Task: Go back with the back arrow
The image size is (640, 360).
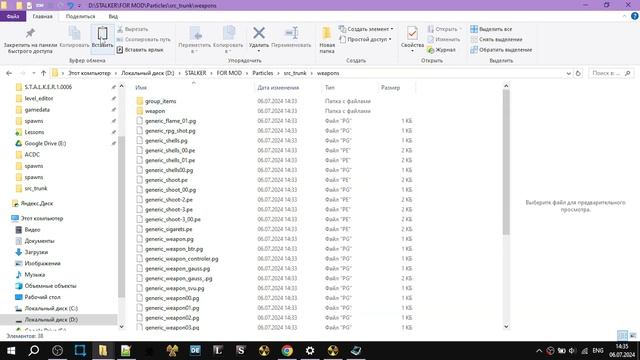Action: 9,73
